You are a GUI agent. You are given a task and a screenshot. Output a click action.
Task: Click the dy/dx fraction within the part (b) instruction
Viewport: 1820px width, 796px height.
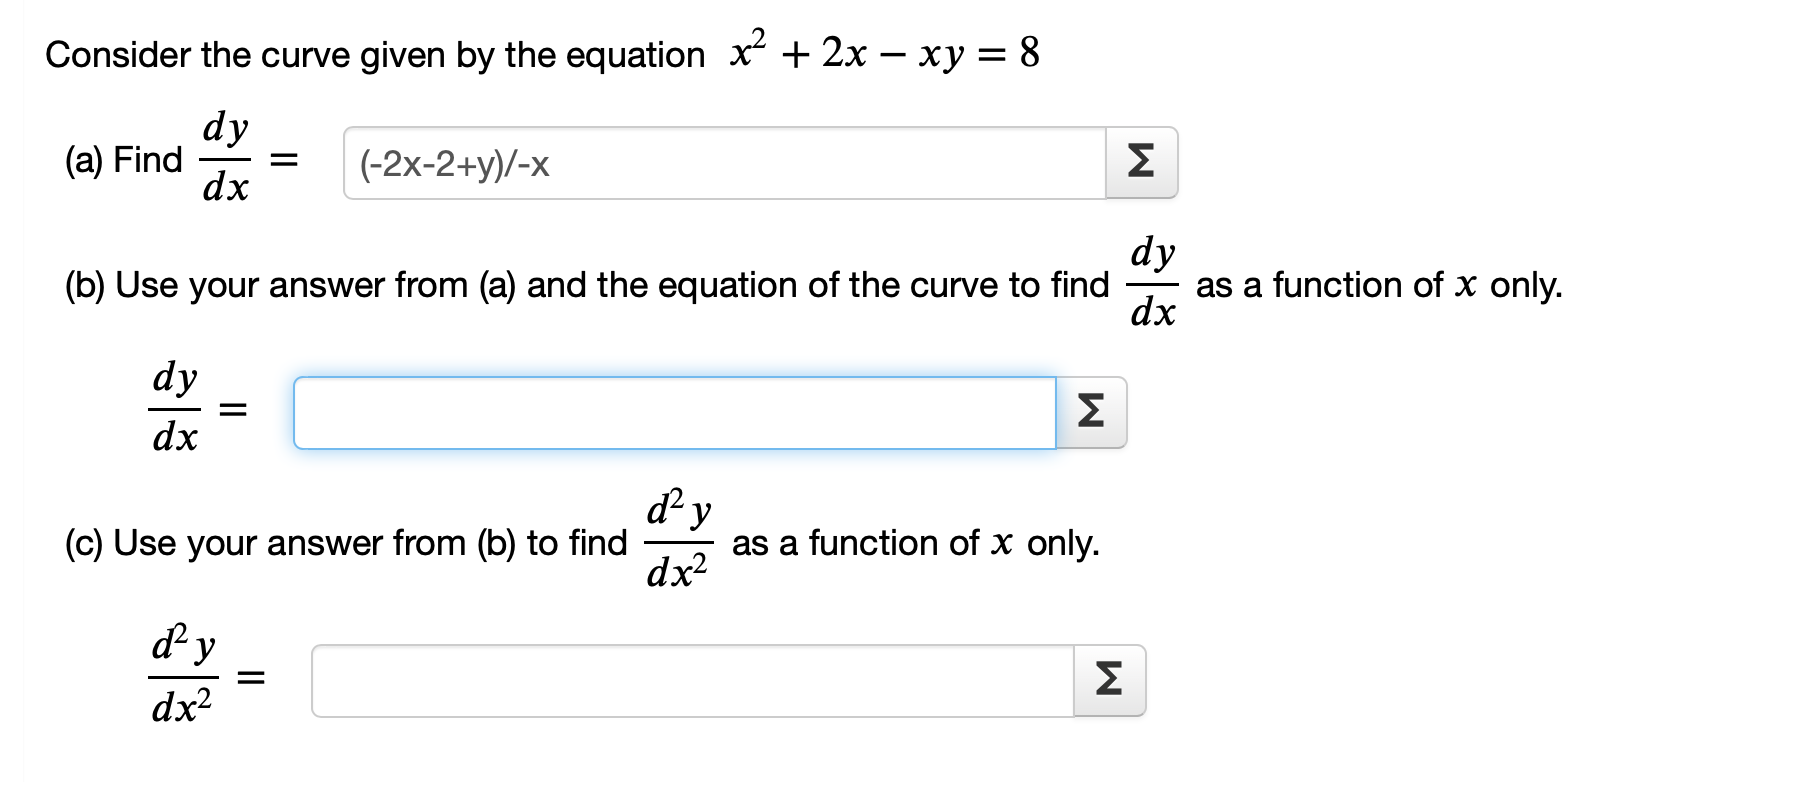[x=1153, y=282]
